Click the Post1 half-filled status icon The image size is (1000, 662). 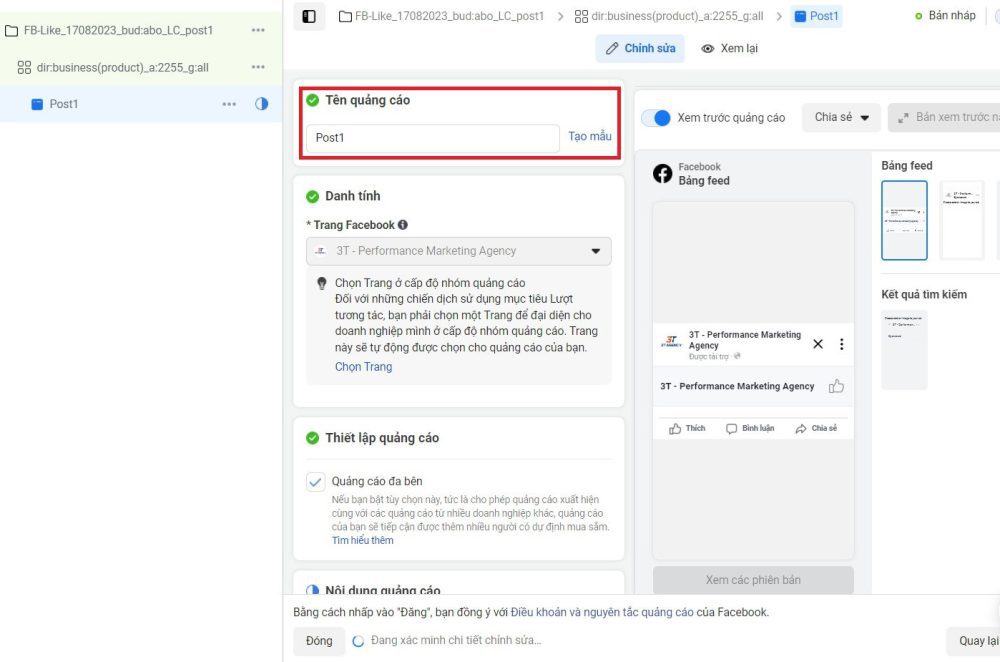coord(261,104)
